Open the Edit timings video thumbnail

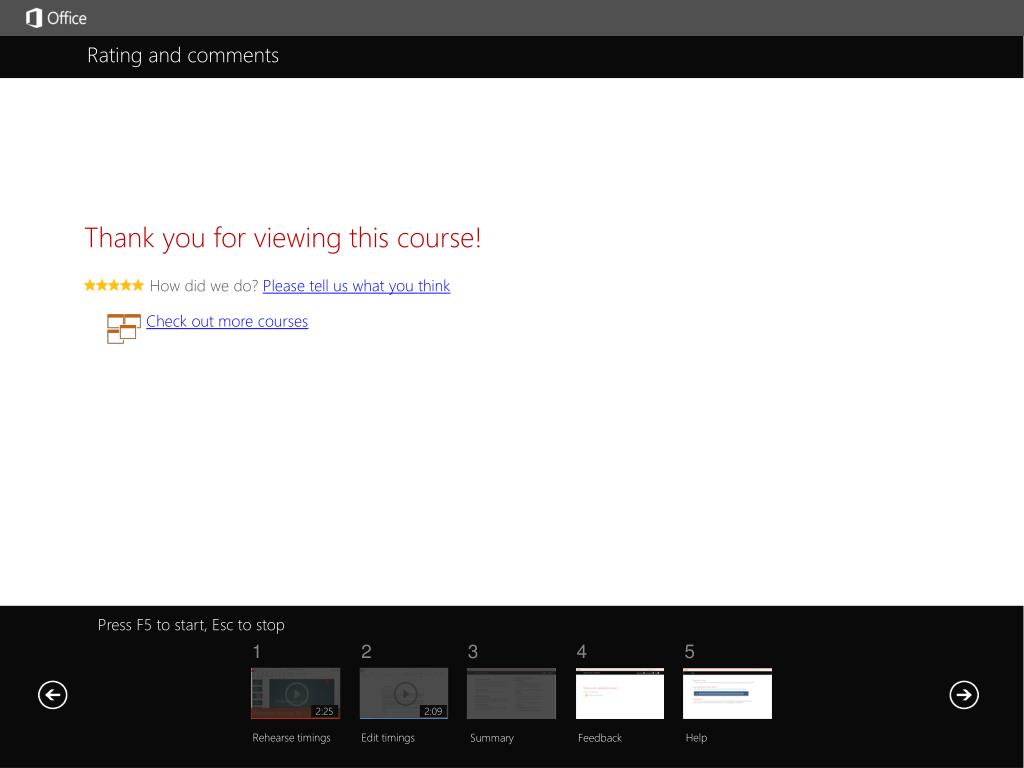pos(404,693)
